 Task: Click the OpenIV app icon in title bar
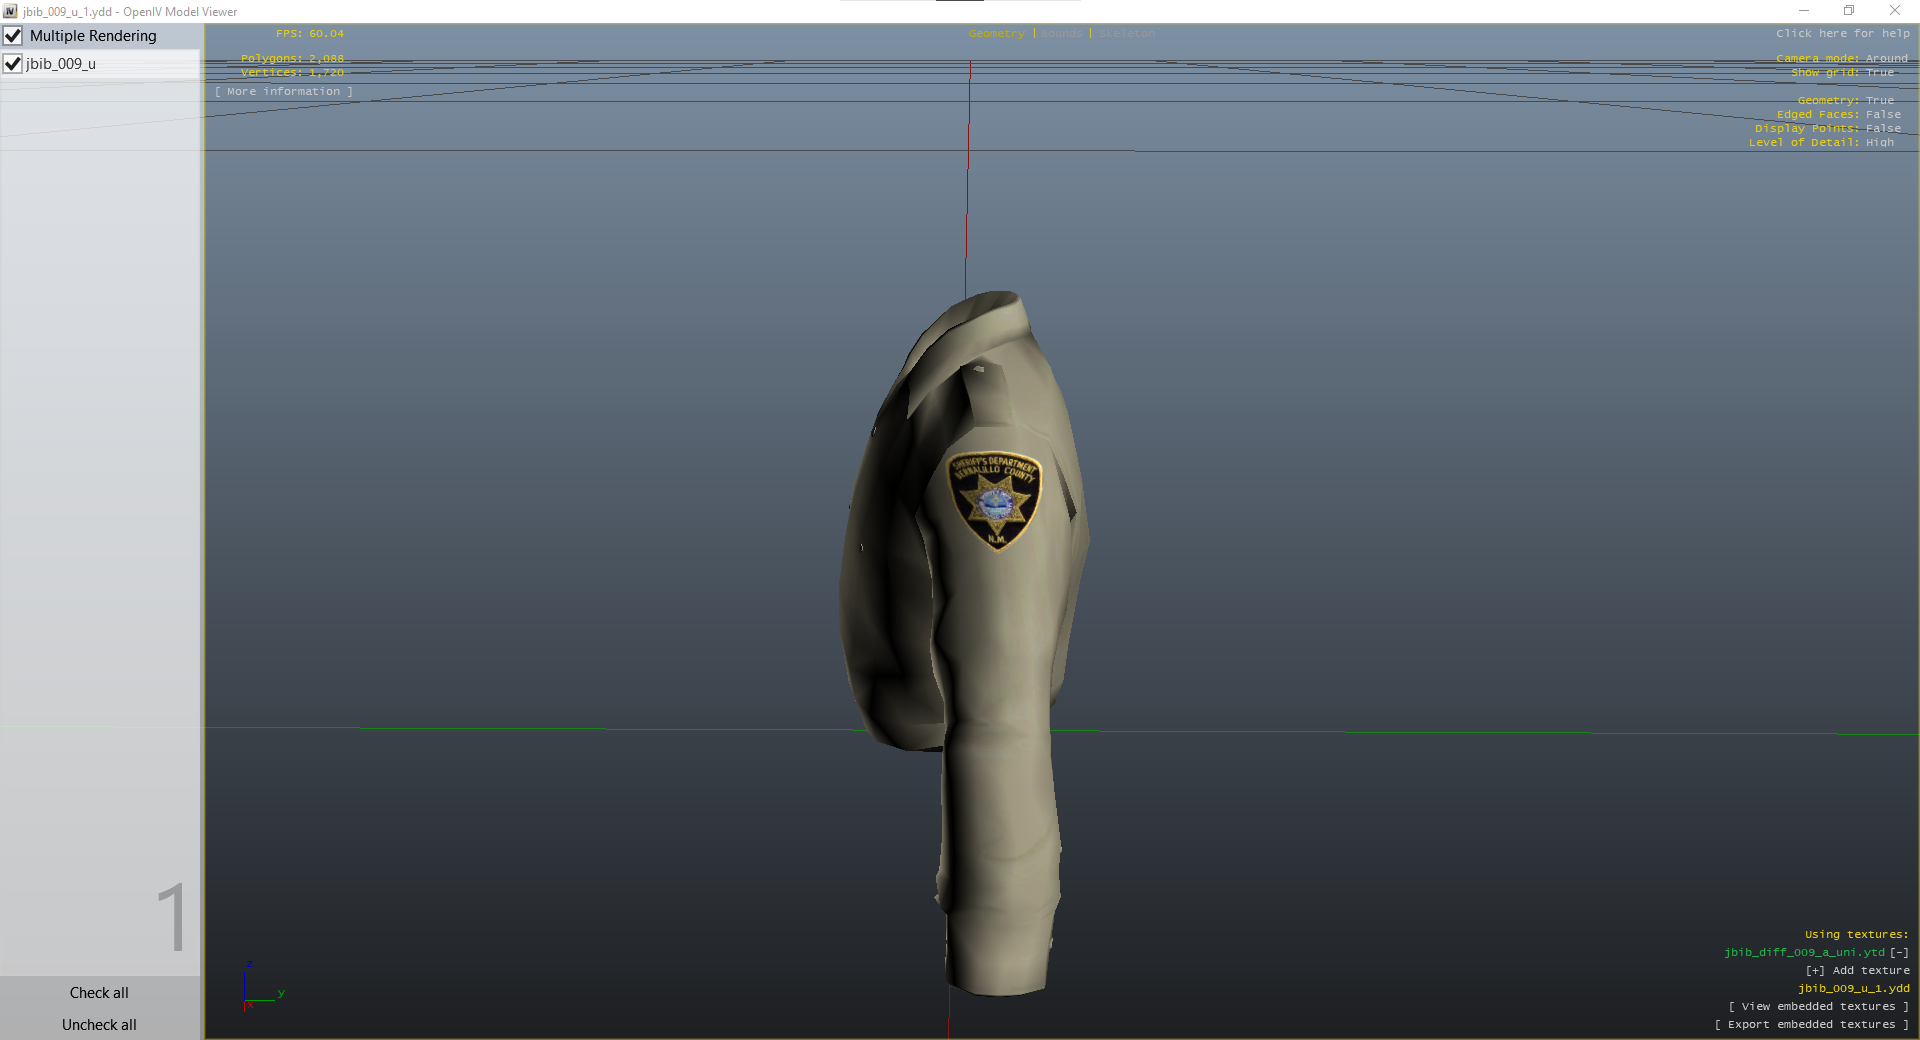point(10,11)
